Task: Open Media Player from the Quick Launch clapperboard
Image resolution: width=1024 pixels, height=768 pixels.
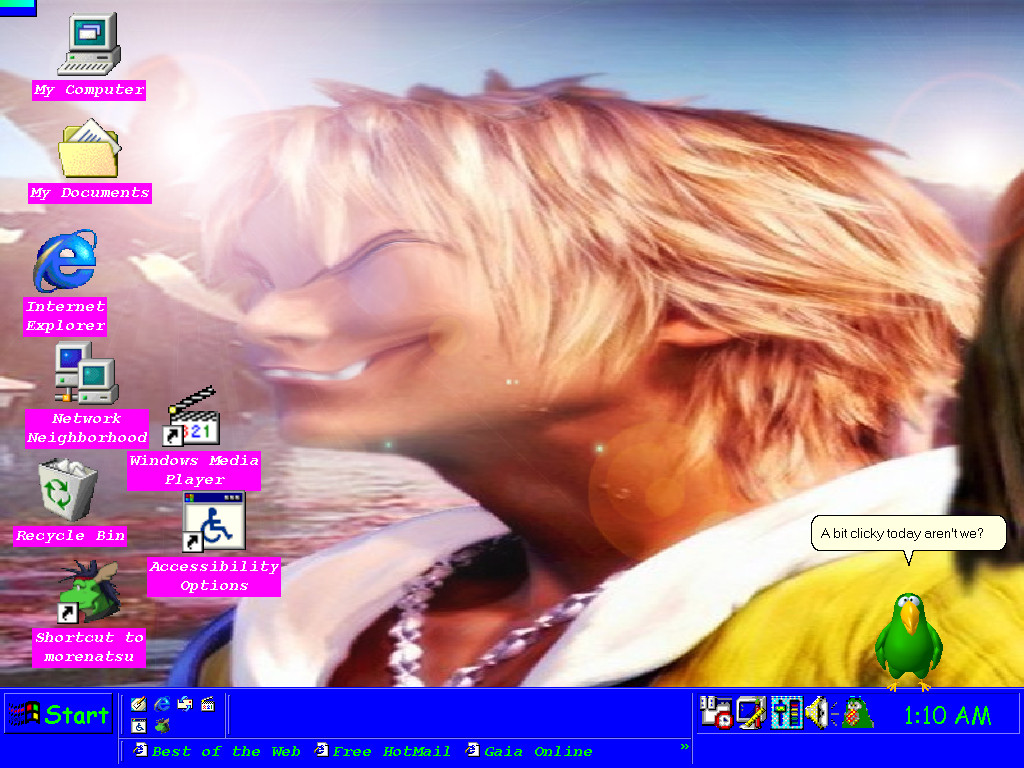Action: point(208,704)
